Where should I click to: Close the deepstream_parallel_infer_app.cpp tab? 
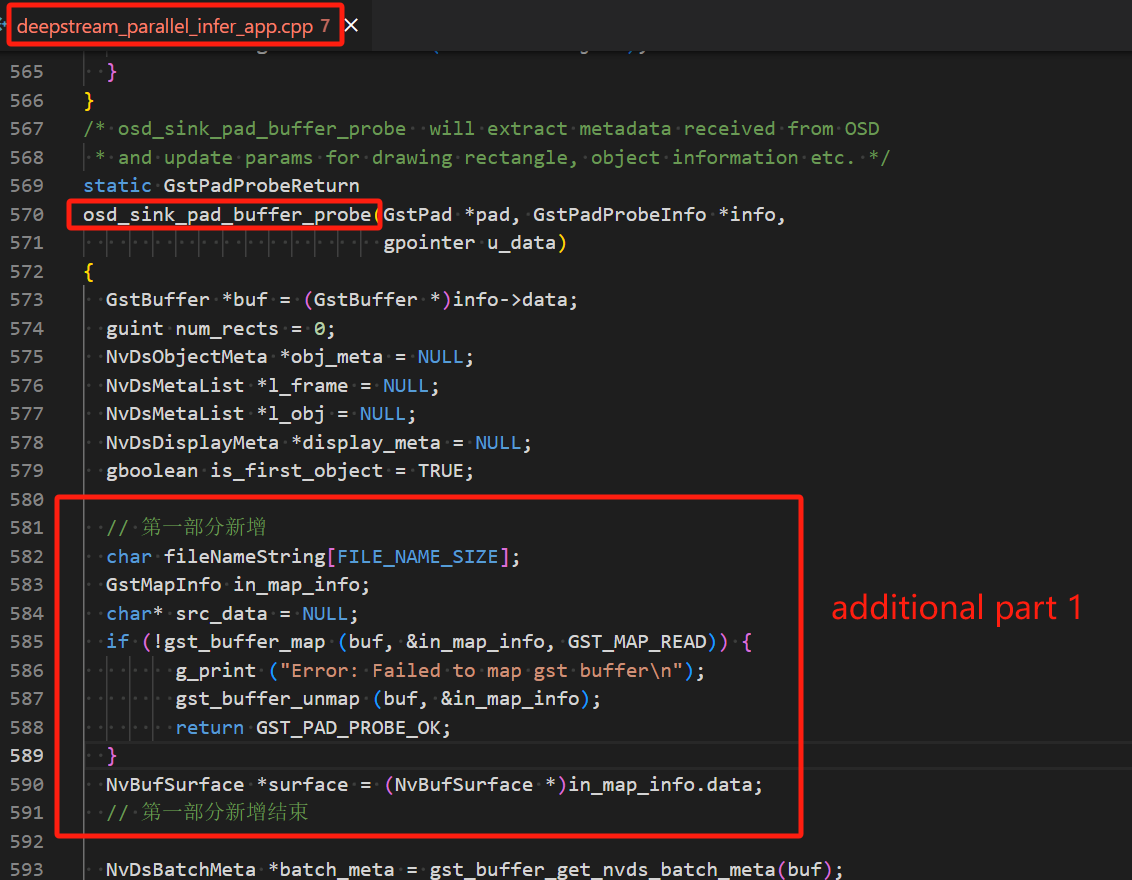(352, 26)
